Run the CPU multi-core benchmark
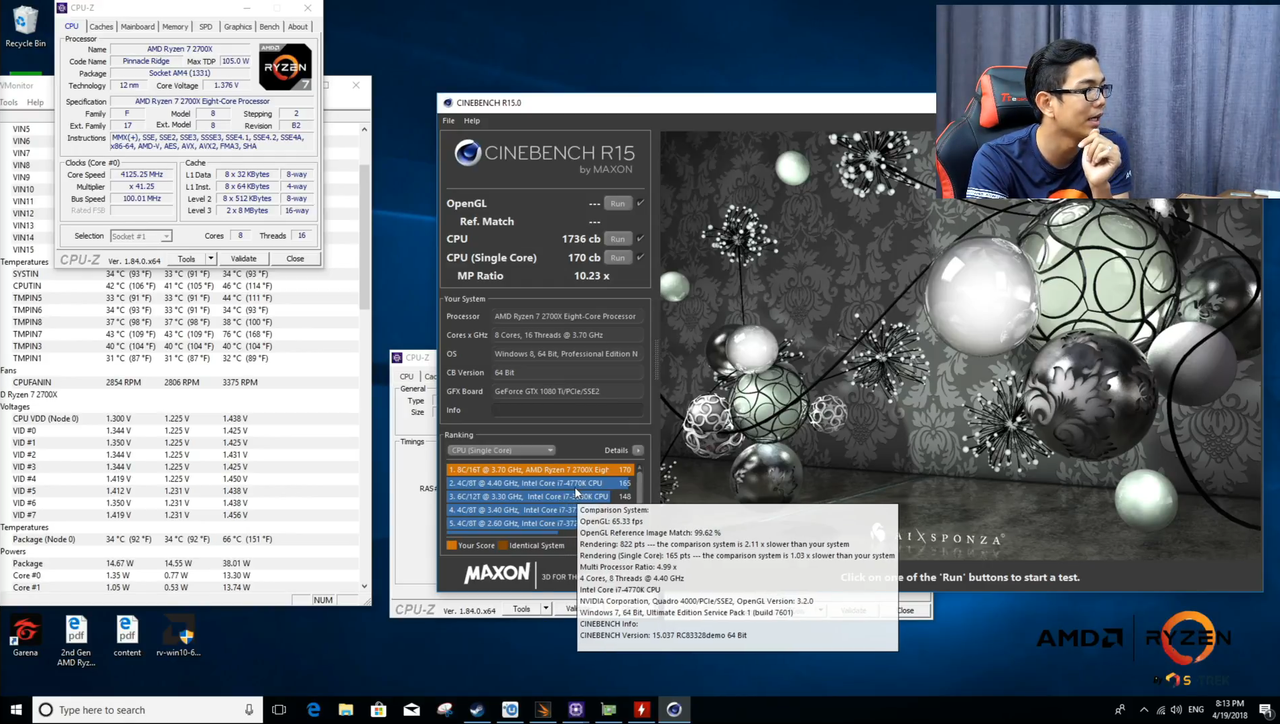The height and width of the screenshot is (724, 1280). [618, 239]
